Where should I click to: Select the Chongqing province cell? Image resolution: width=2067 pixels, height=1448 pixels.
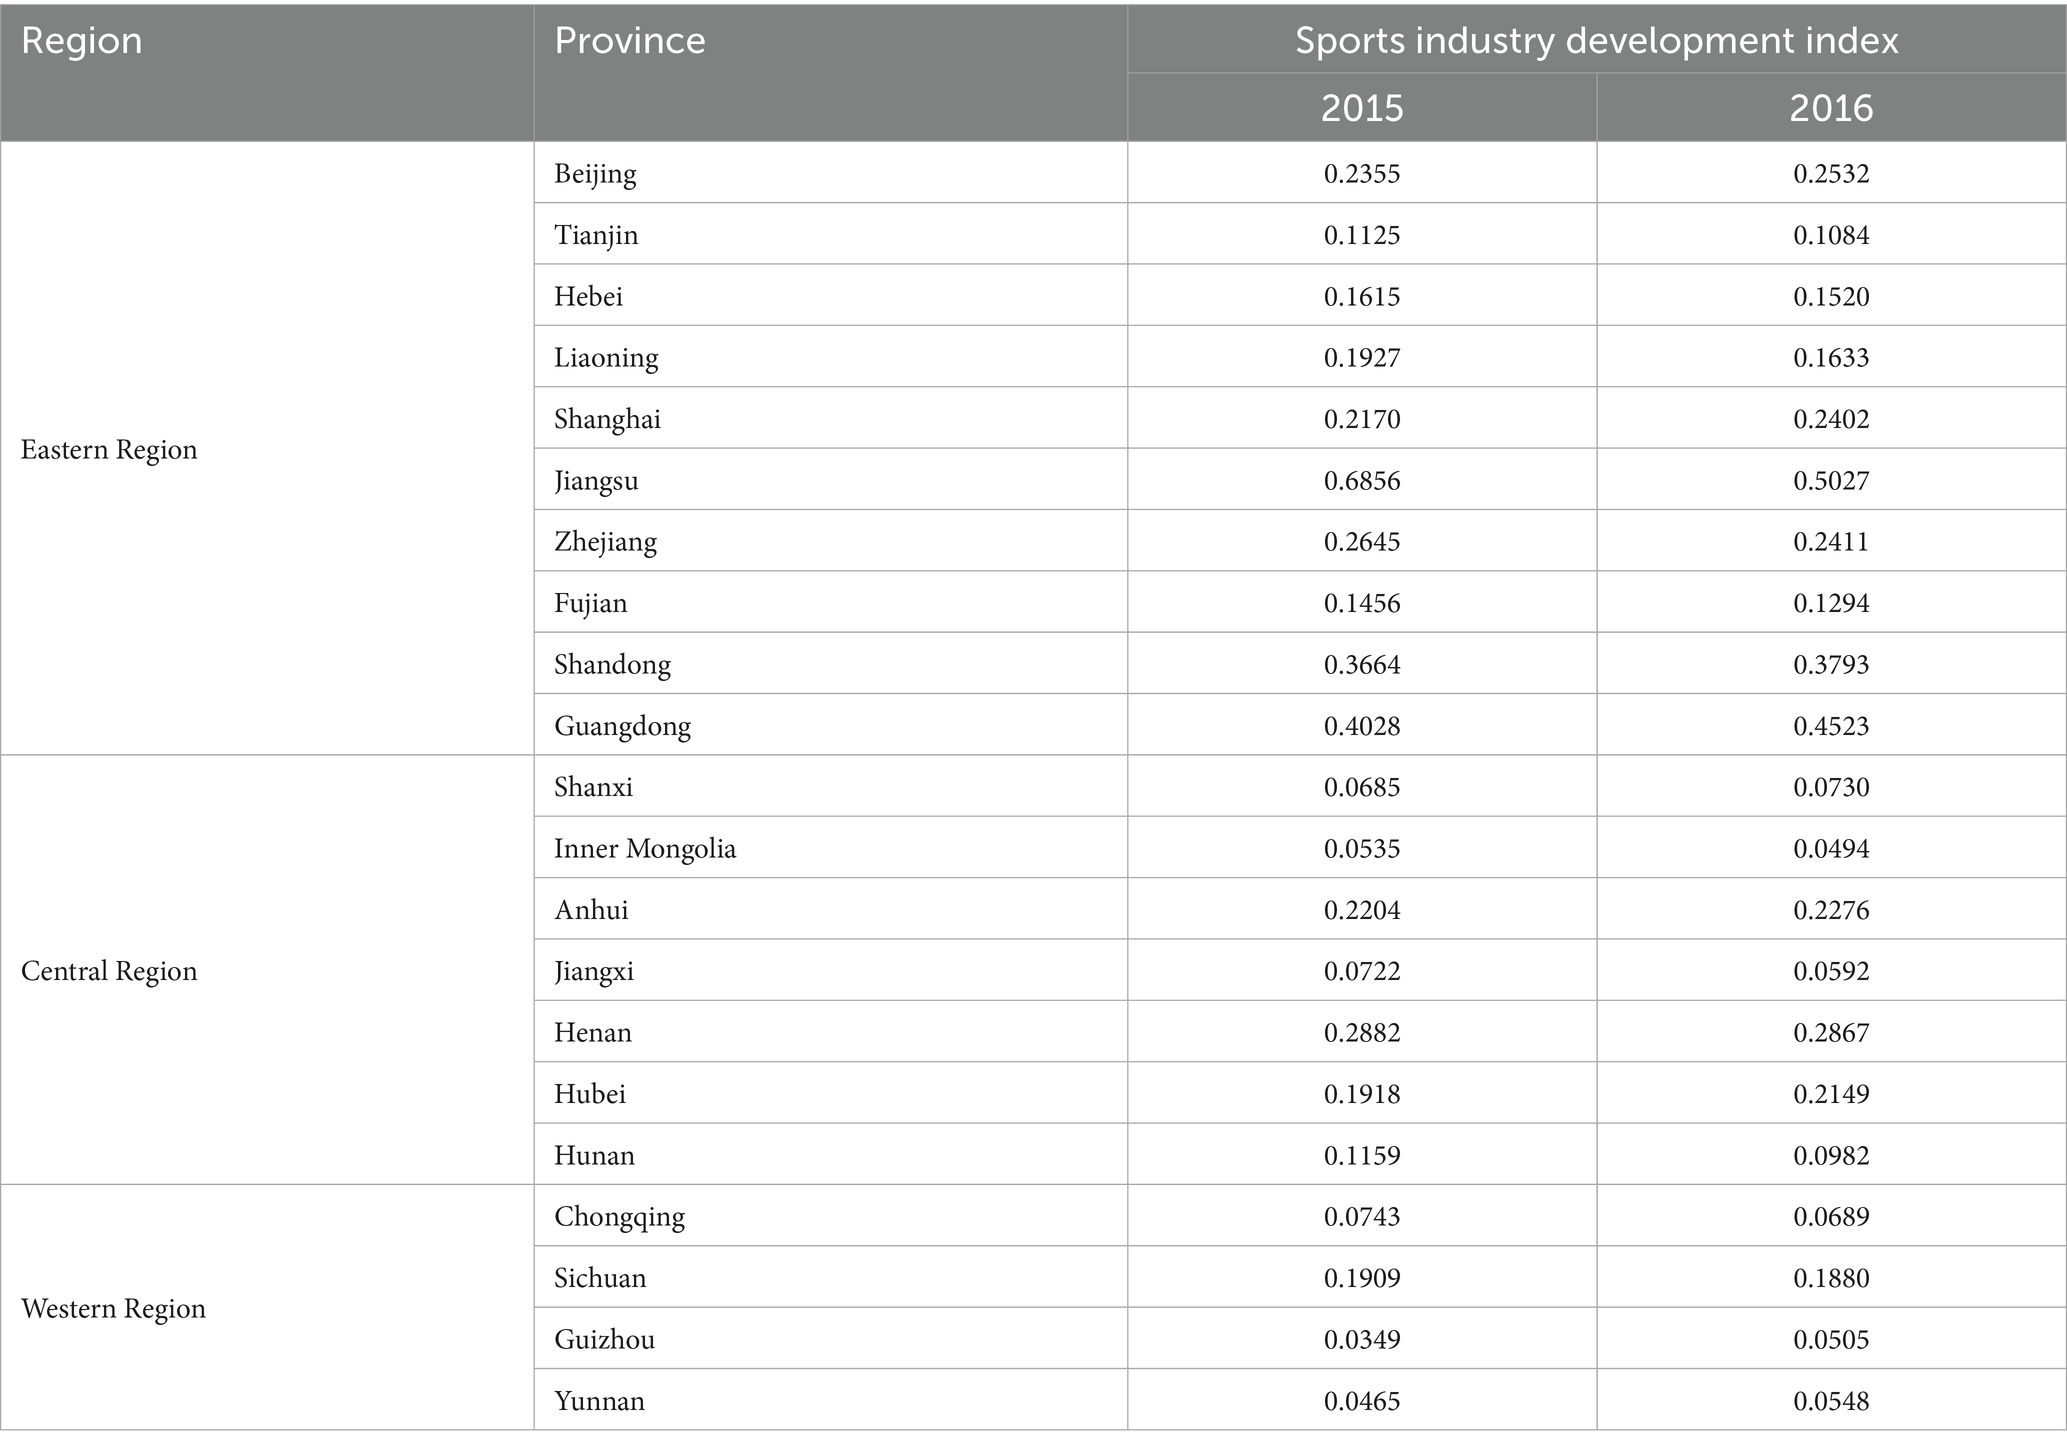(x=620, y=1217)
